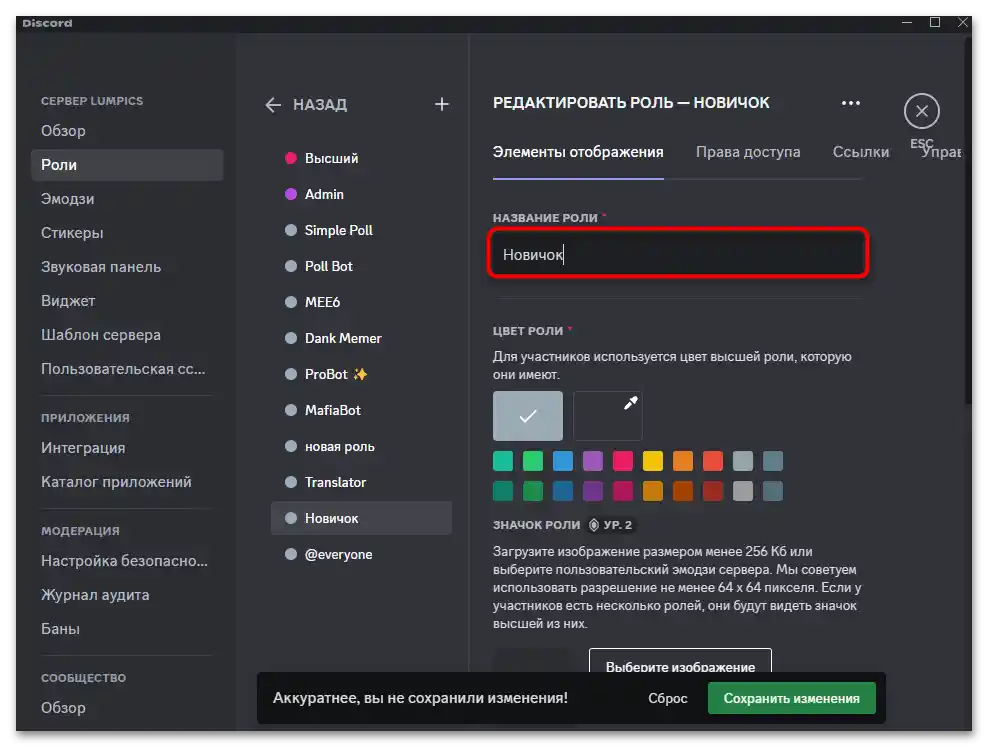Pick custom color with eyedropper swatch

pyautogui.click(x=608, y=416)
